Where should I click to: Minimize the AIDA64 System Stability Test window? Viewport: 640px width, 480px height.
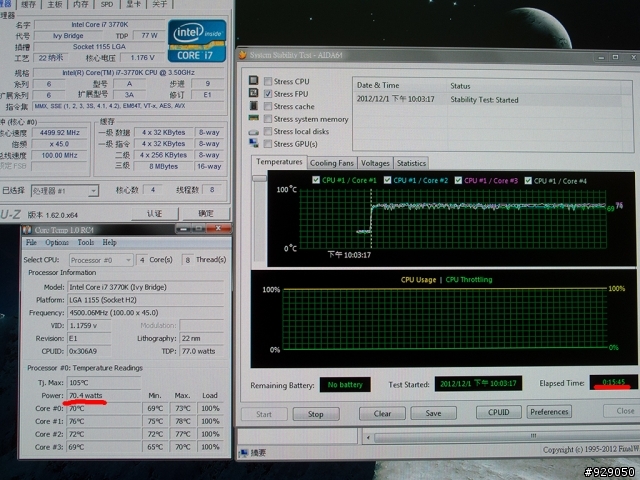tap(601, 58)
